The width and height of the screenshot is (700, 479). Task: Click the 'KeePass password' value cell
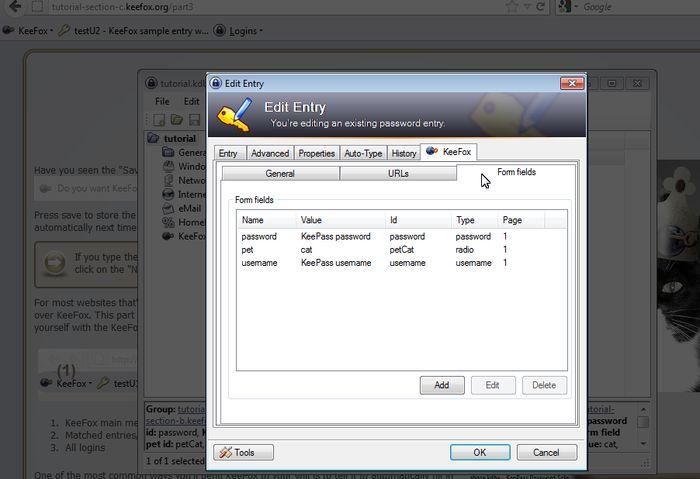(x=336, y=237)
